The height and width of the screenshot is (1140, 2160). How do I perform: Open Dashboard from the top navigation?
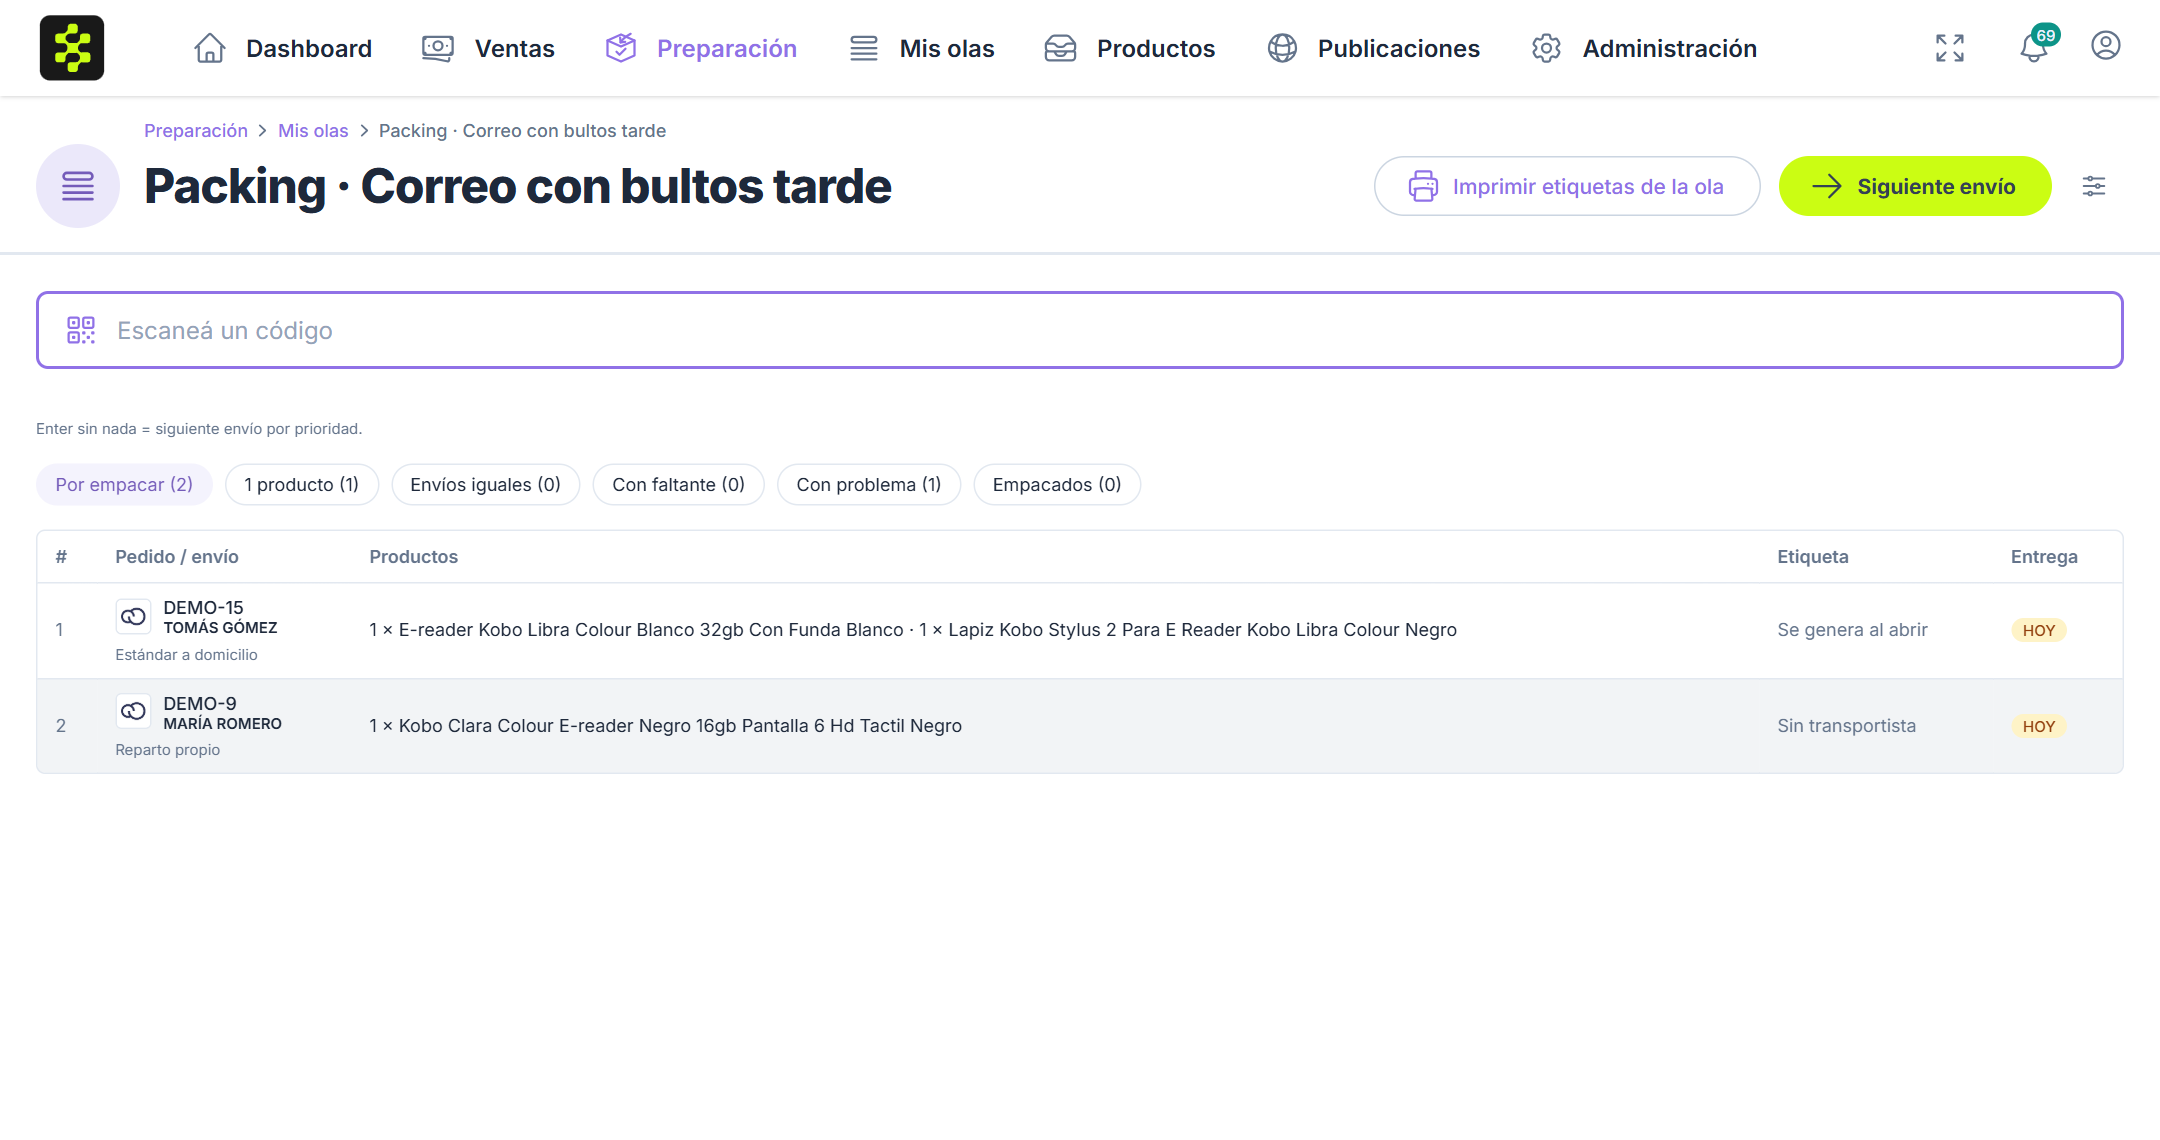[x=283, y=48]
